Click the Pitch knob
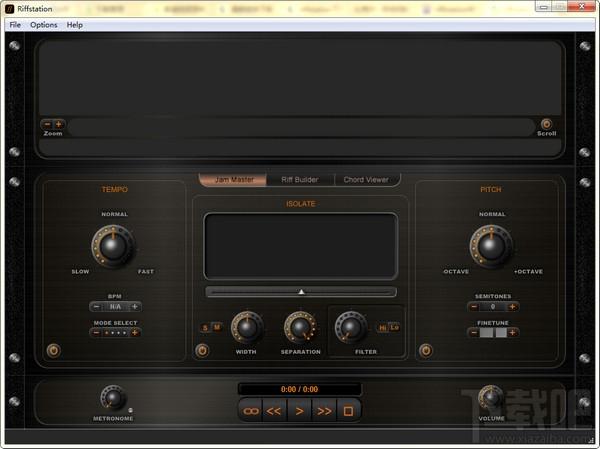This screenshot has height=449, width=600. pos(491,246)
